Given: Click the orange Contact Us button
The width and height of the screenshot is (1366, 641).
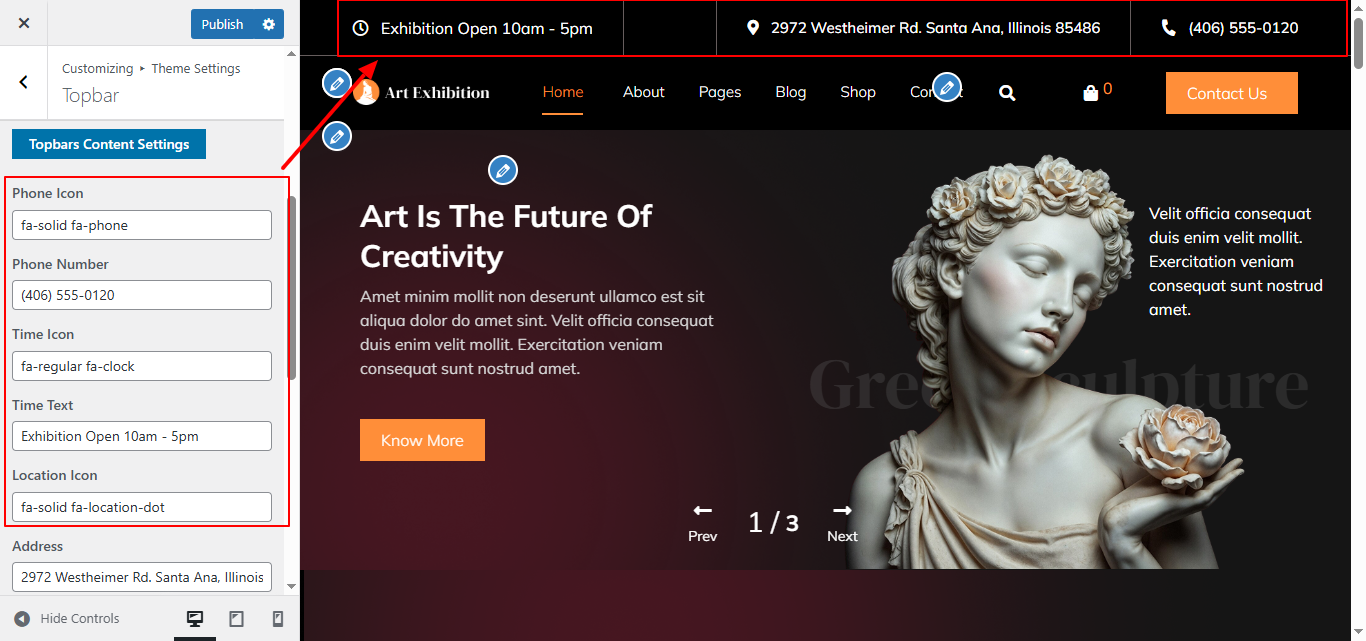Looking at the screenshot, I should (1231, 93).
